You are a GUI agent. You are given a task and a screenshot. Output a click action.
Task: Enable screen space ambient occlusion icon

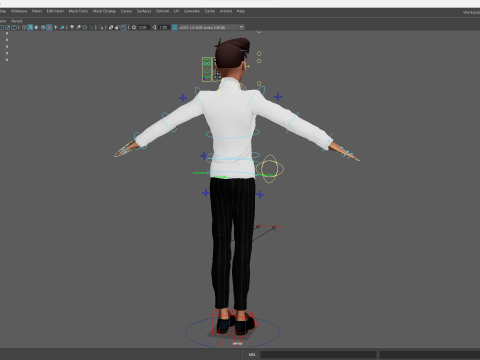click(x=72, y=27)
